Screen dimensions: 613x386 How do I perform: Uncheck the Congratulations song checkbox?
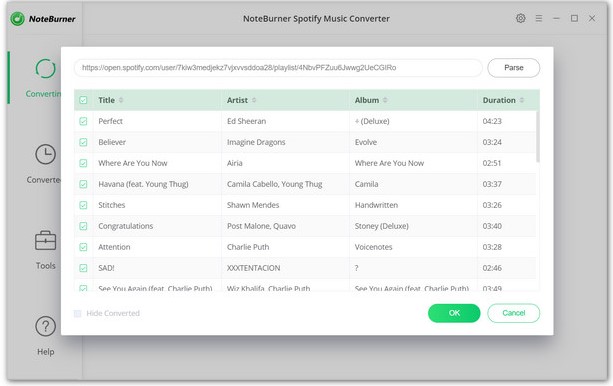click(x=83, y=226)
